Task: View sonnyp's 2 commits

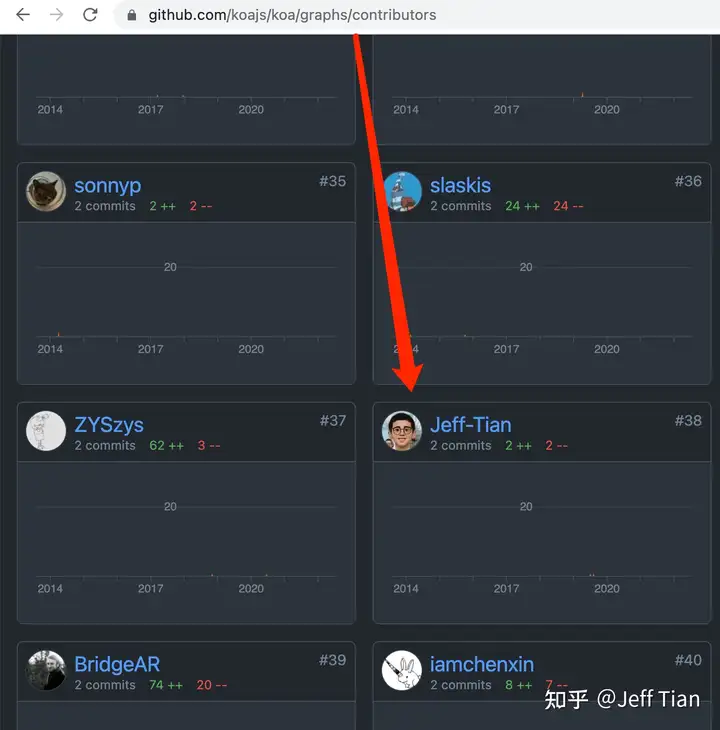Action: tap(105, 206)
